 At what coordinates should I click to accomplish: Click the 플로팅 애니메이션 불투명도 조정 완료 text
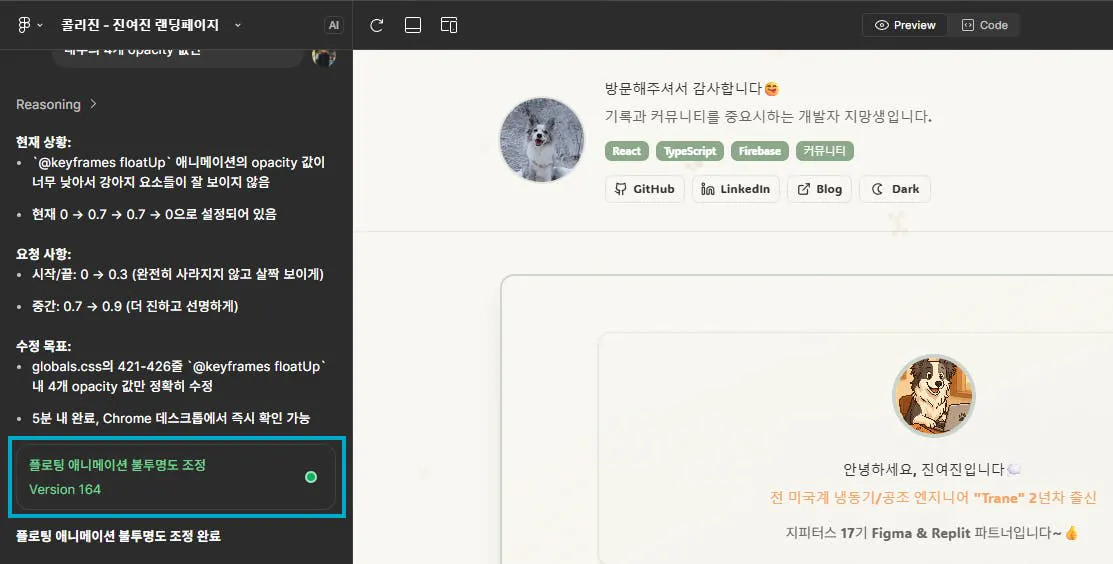pos(118,536)
